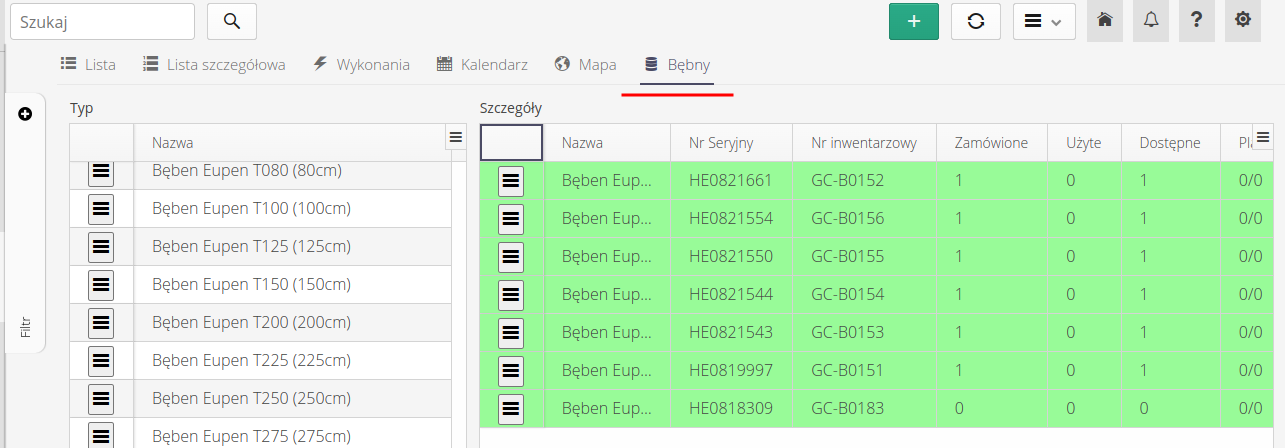This screenshot has width=1285, height=448.
Task: Click the magnifier search button
Action: 231,21
